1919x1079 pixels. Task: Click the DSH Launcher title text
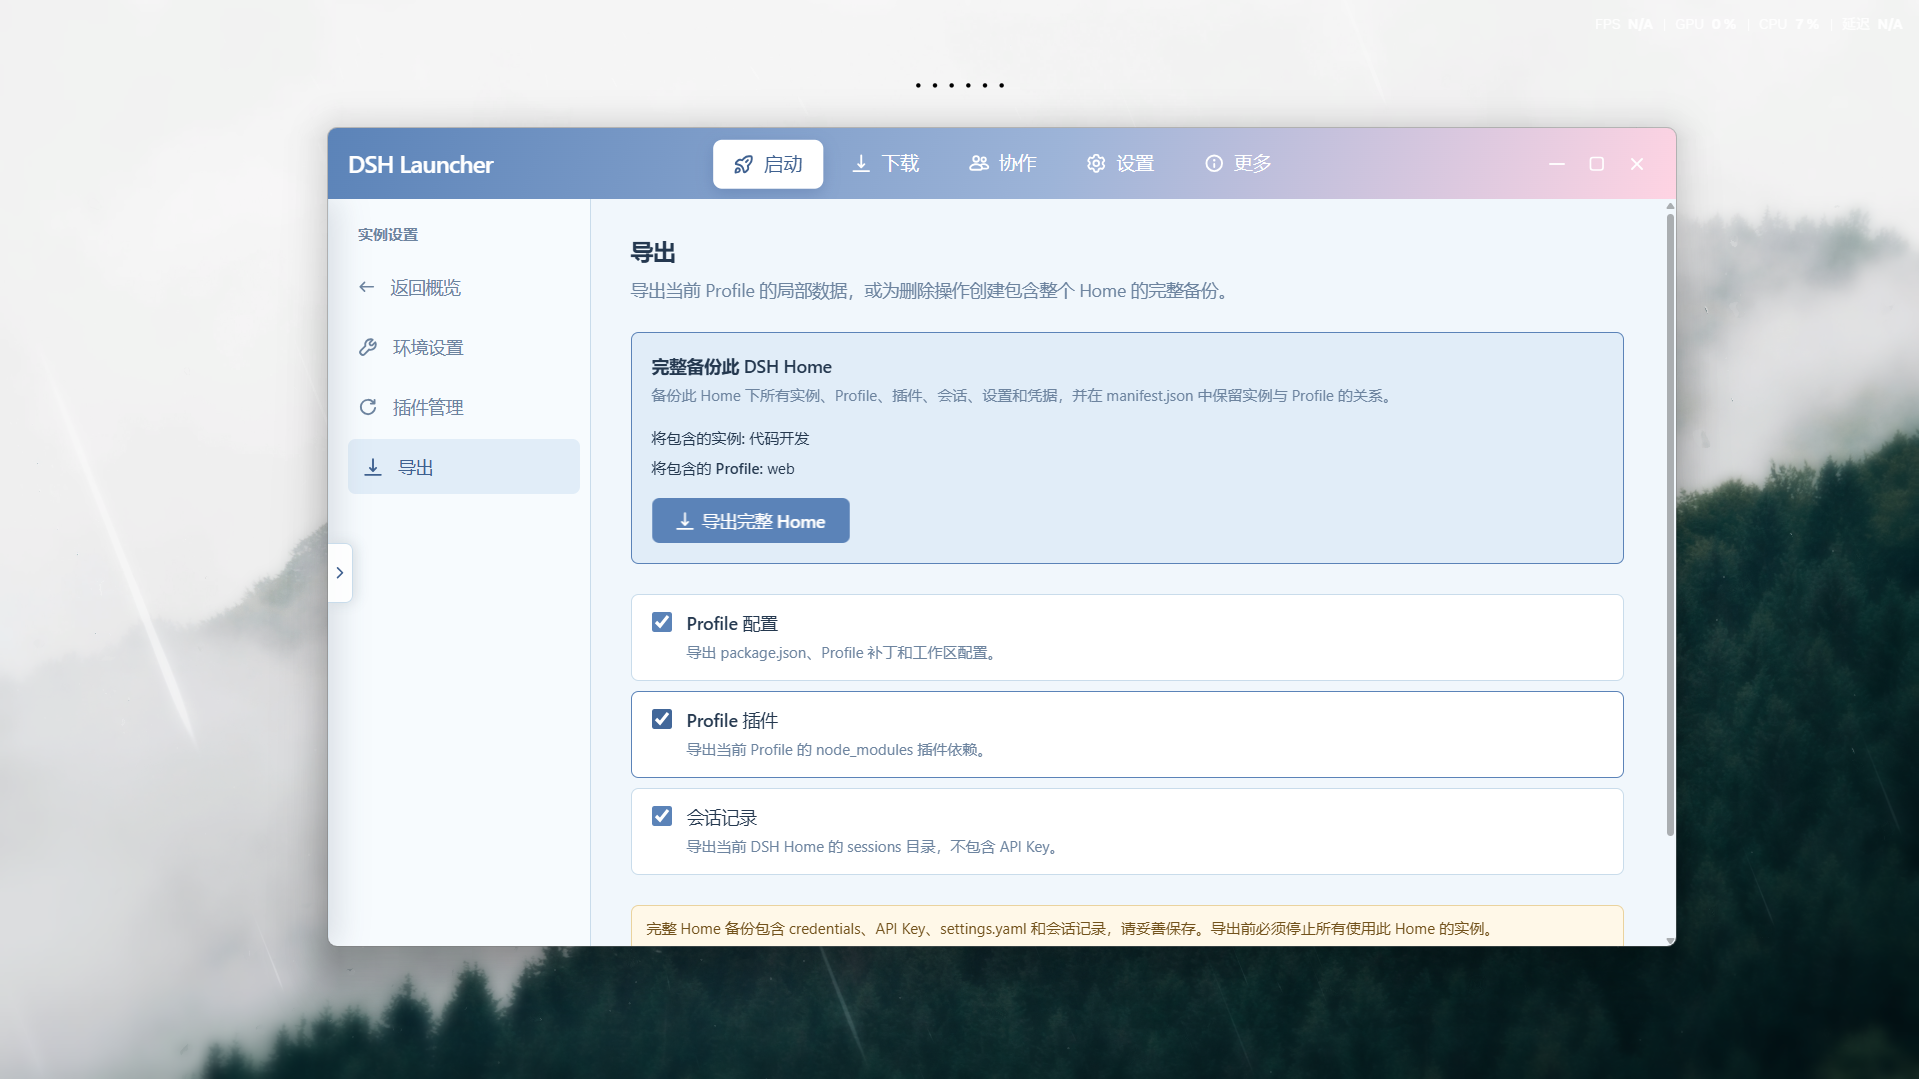click(421, 165)
